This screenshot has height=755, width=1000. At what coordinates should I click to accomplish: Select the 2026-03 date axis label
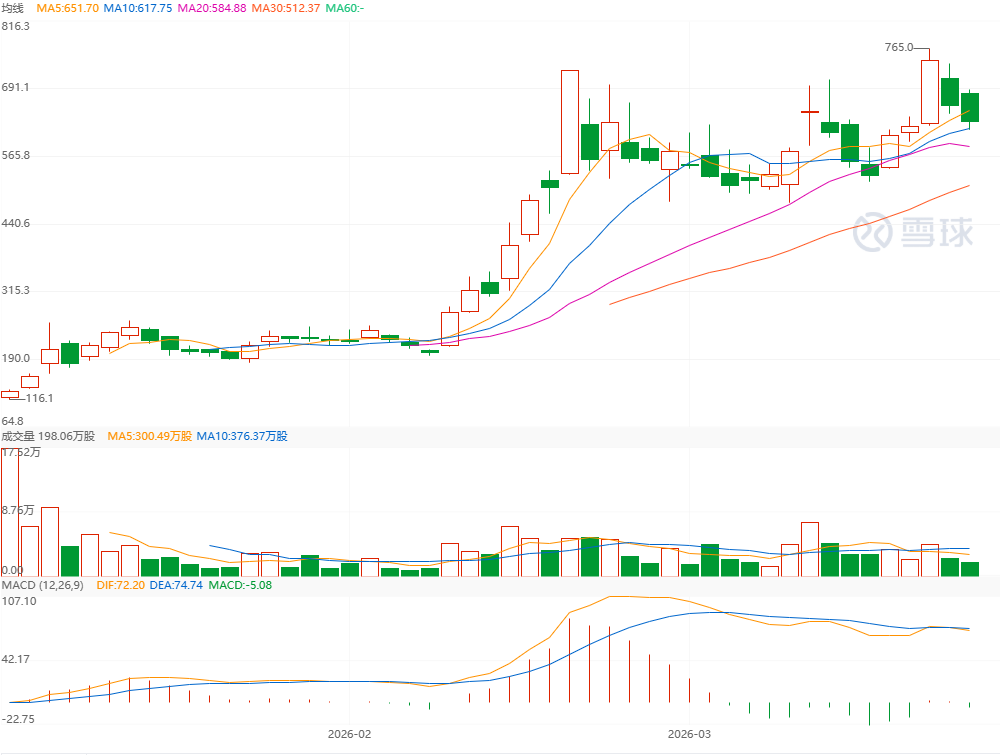click(689, 733)
